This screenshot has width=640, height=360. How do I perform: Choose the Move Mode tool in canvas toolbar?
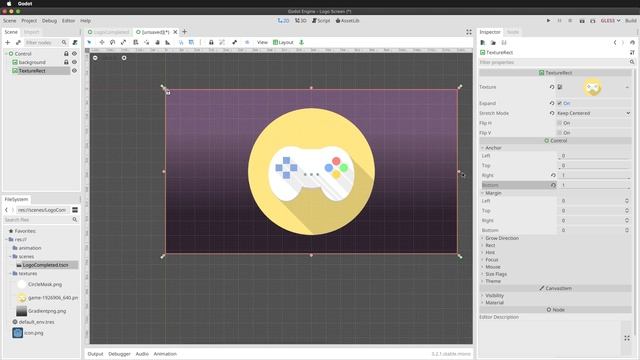point(102,42)
